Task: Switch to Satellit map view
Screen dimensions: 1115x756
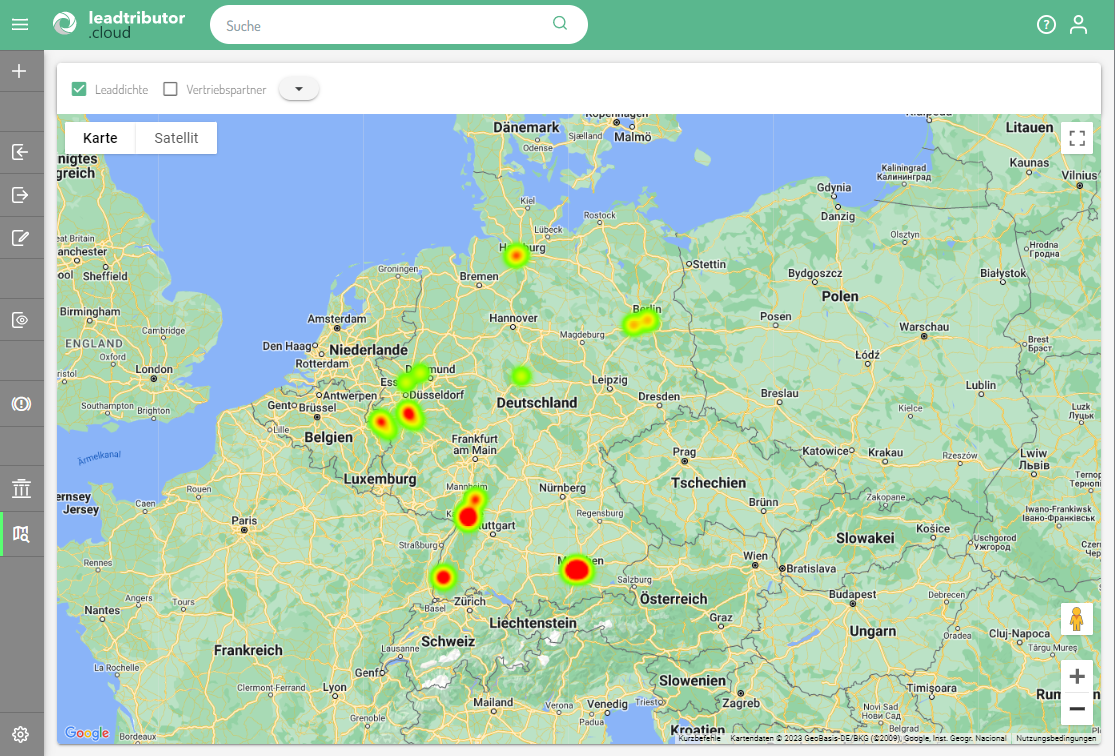Action: (x=176, y=138)
